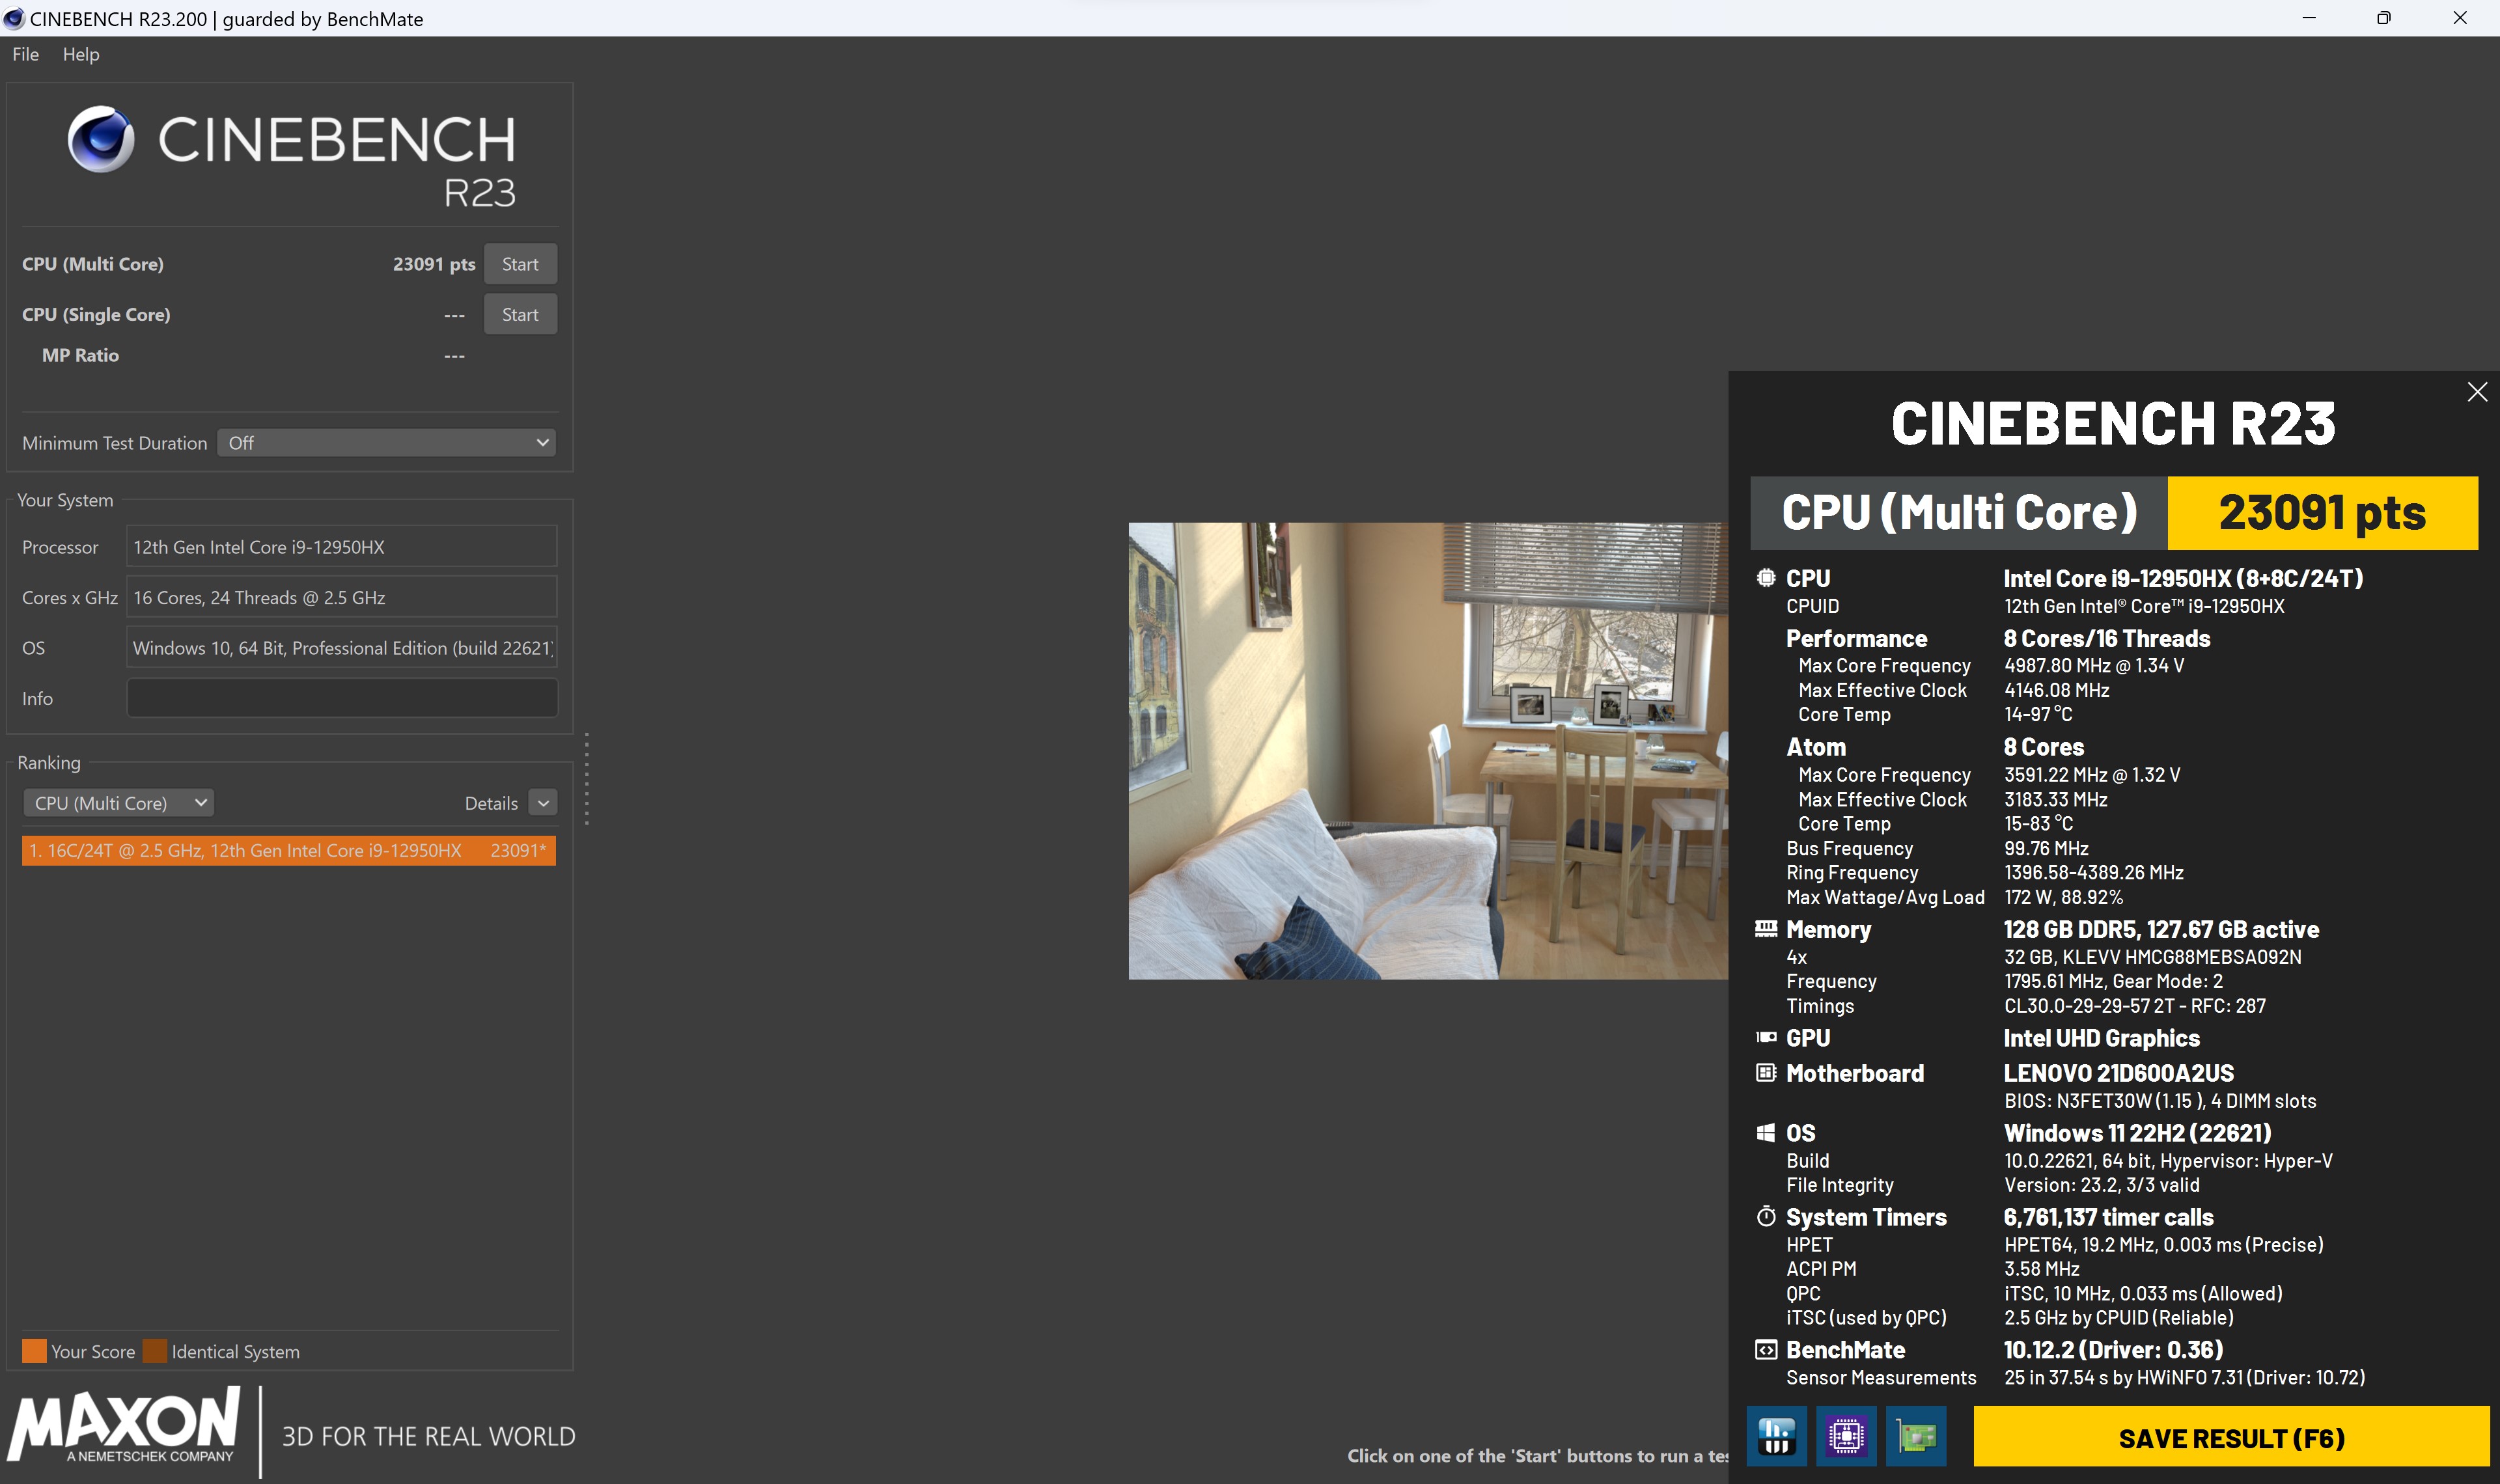2500x1484 pixels.
Task: Click 'BIOS: N3FET30W (1.15 ), 4 DIMM slots'
Action: click(2160, 1101)
